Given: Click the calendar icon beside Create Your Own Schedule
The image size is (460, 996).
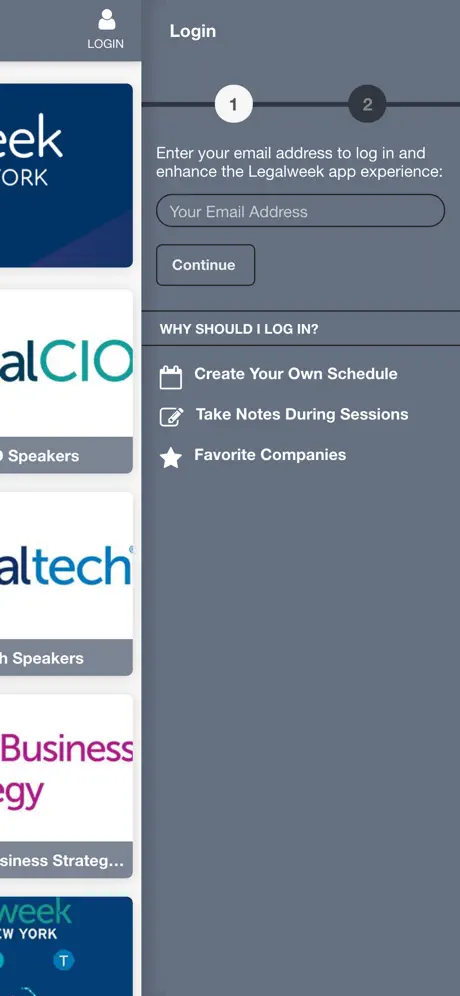Looking at the screenshot, I should click(x=171, y=377).
